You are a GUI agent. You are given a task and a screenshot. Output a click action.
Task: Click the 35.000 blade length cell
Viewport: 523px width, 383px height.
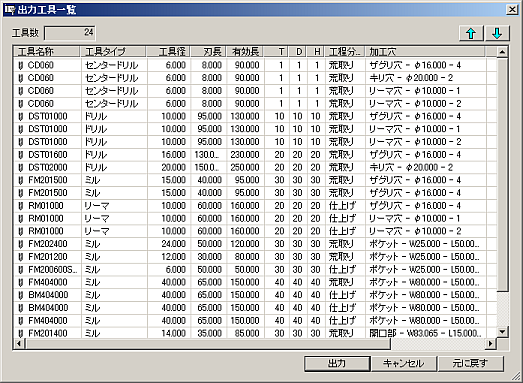click(209, 333)
